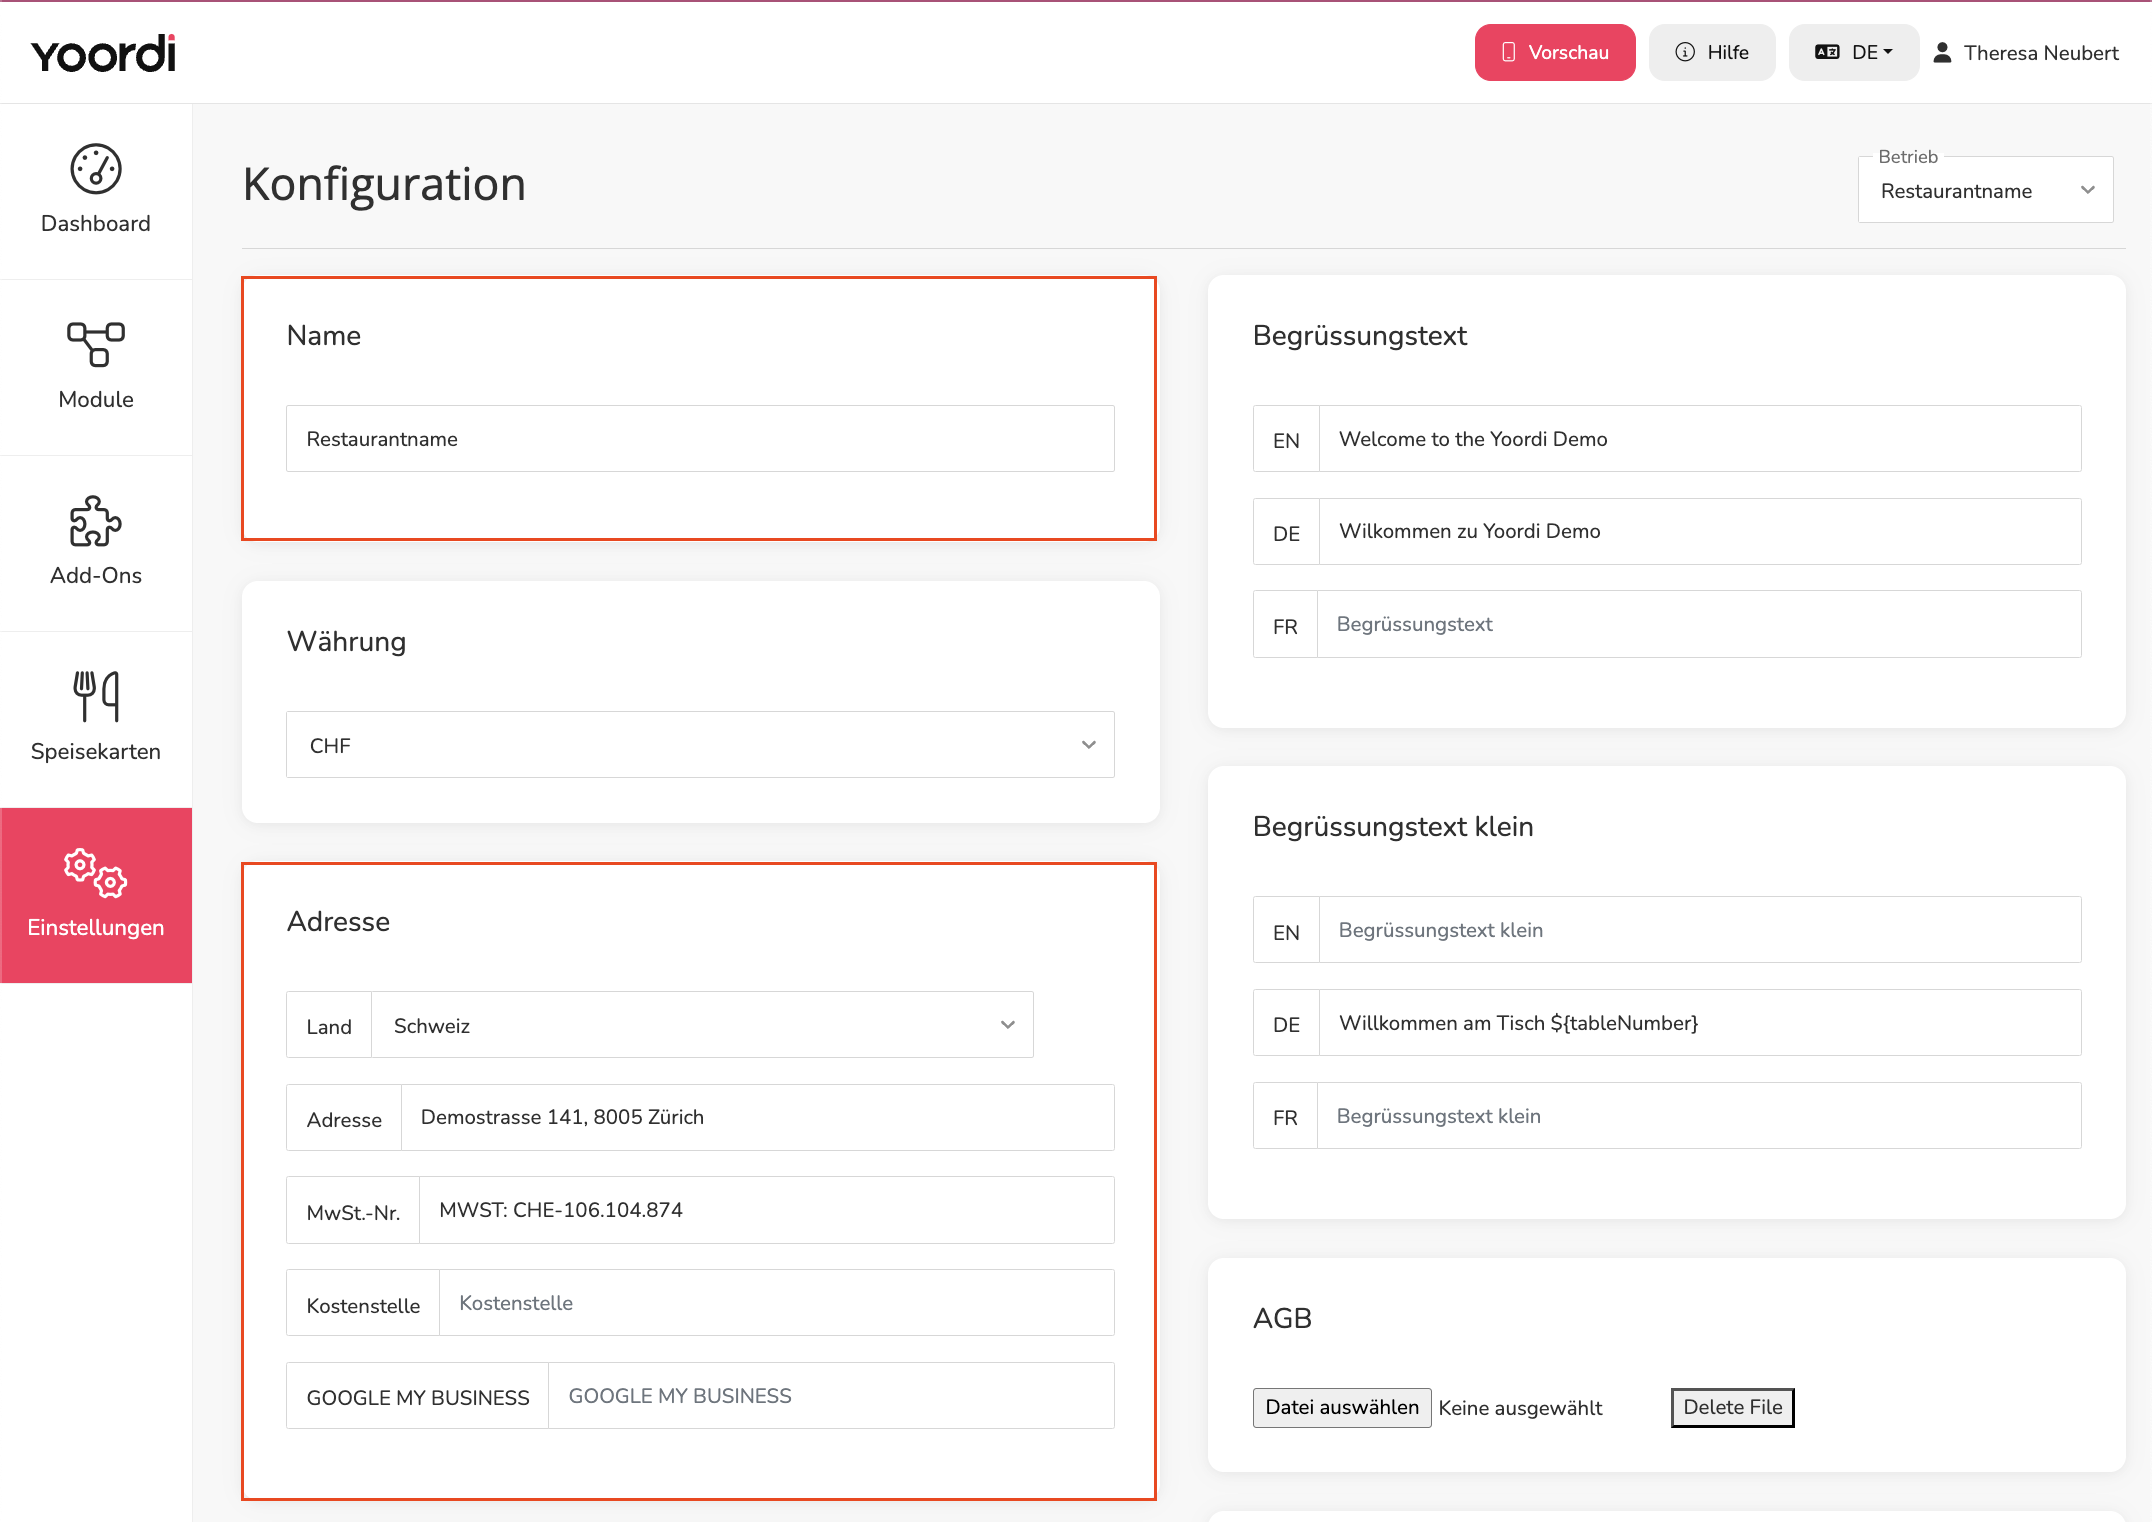Click the Yoordi logo
This screenshot has height=1522, width=2152.
[x=103, y=53]
